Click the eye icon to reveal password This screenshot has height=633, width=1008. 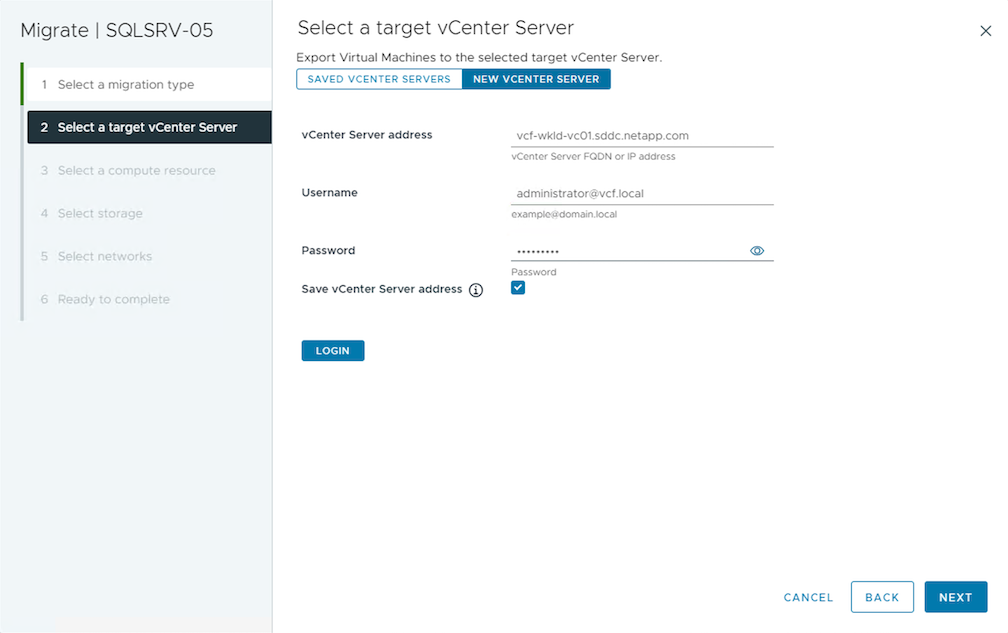(x=757, y=251)
